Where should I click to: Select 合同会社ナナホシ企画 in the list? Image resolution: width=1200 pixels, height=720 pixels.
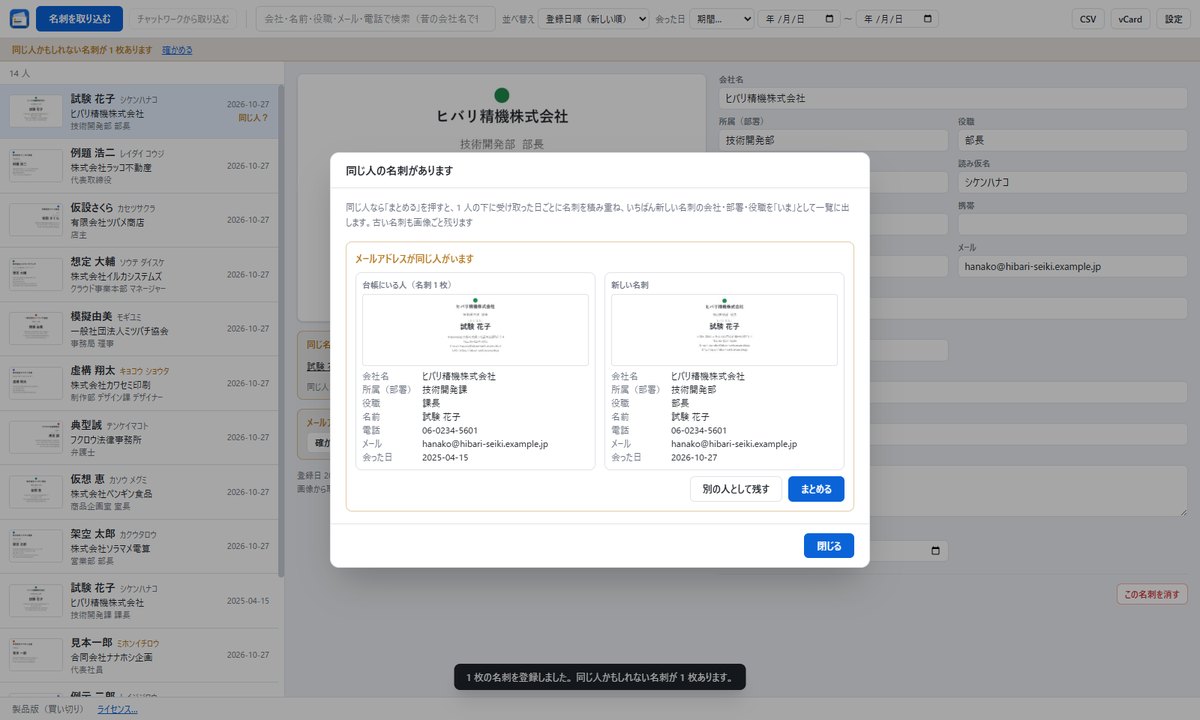point(110,657)
